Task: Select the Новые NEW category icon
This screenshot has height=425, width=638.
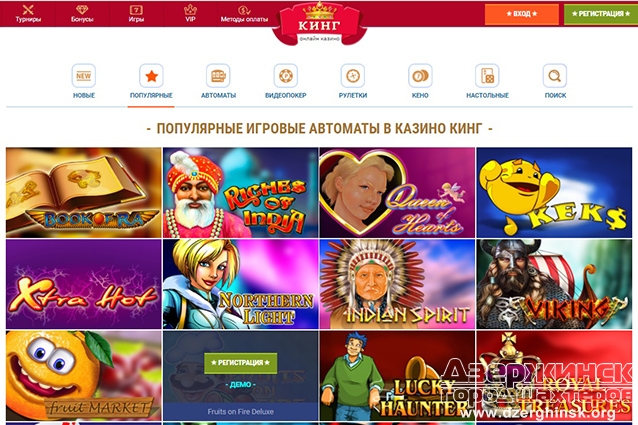Action: coord(84,76)
